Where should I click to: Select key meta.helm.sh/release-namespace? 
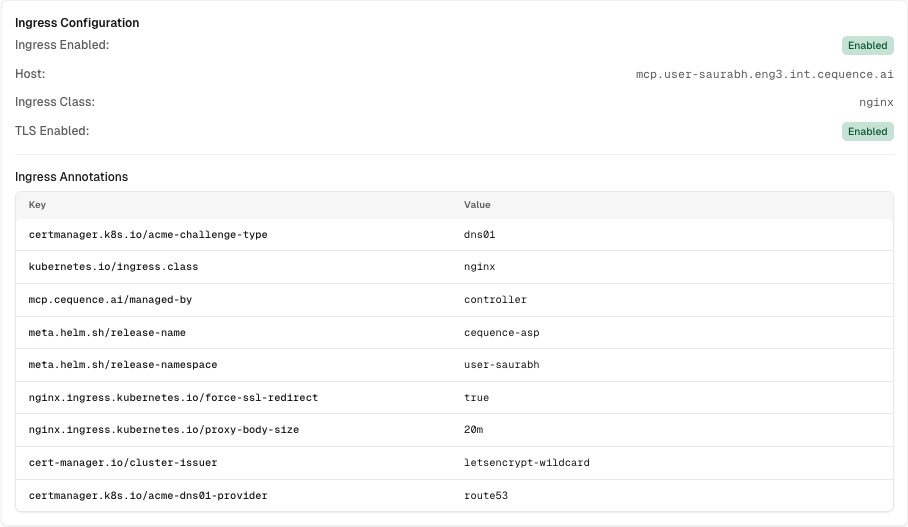tap(123, 365)
